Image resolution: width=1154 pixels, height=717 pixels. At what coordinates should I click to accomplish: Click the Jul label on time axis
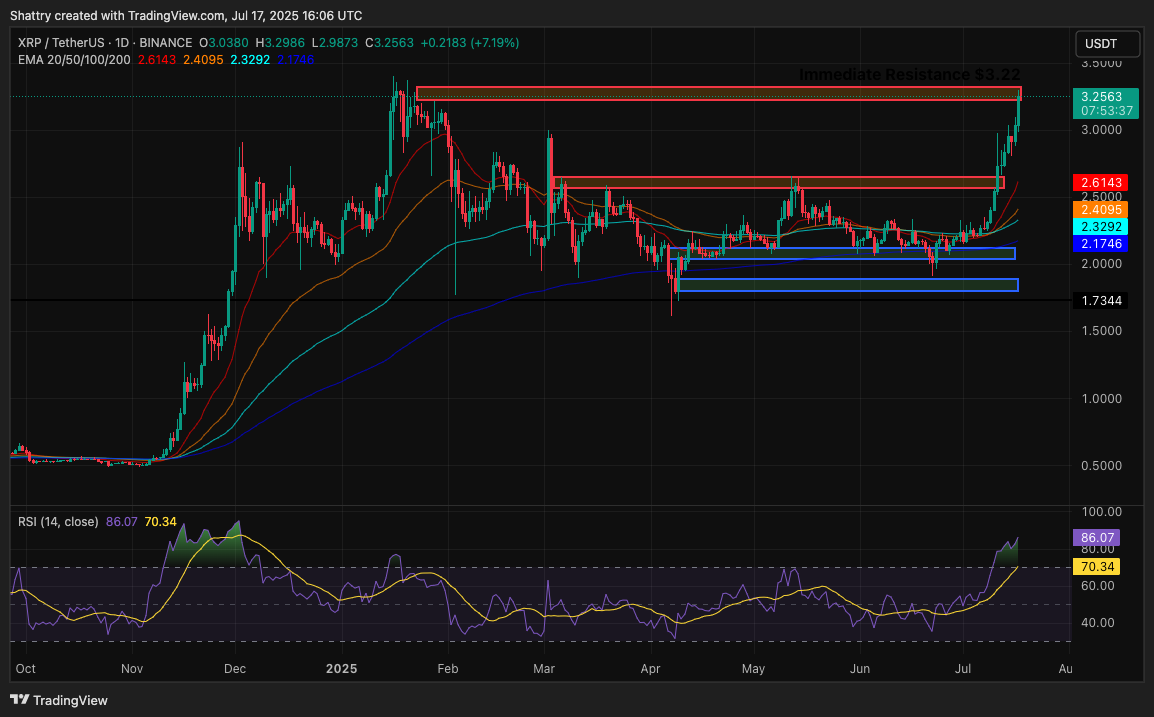(x=964, y=668)
